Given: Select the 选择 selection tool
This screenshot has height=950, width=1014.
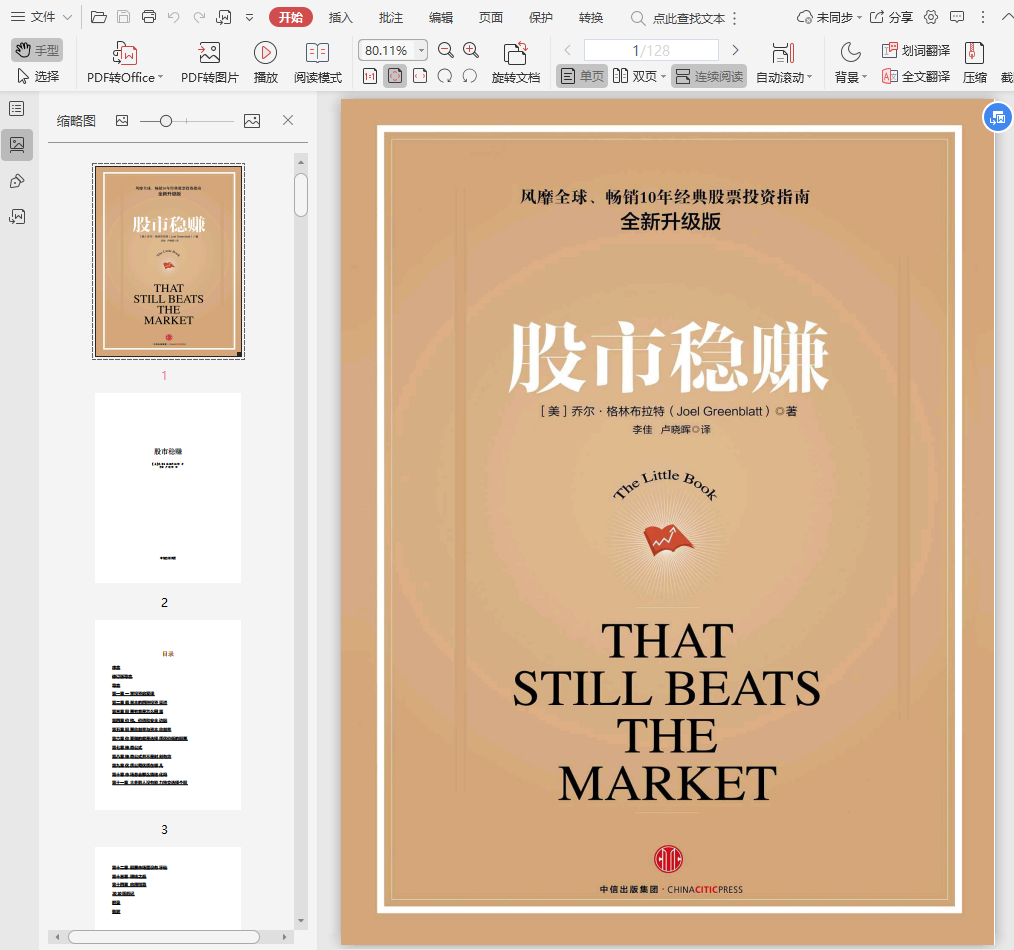Looking at the screenshot, I should 38,76.
